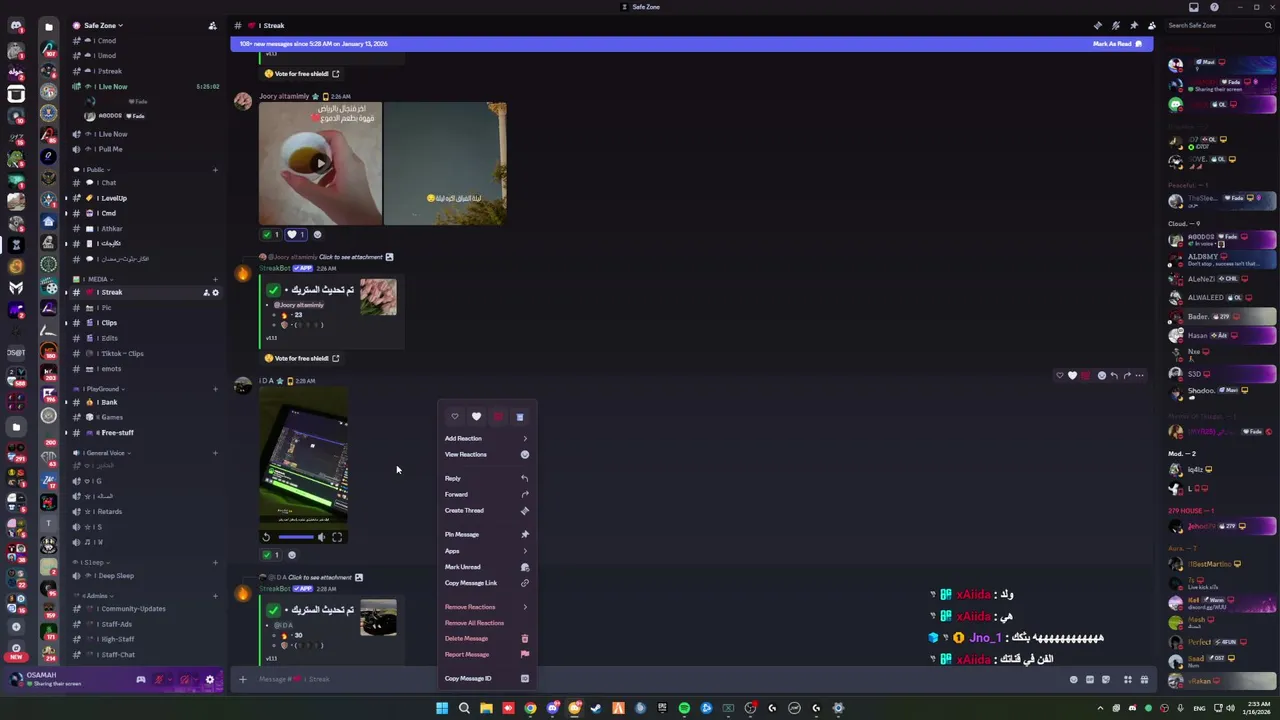Toggle the heart reaction on Joory's video message
Screen dimensions: 1280x720
click(296, 235)
